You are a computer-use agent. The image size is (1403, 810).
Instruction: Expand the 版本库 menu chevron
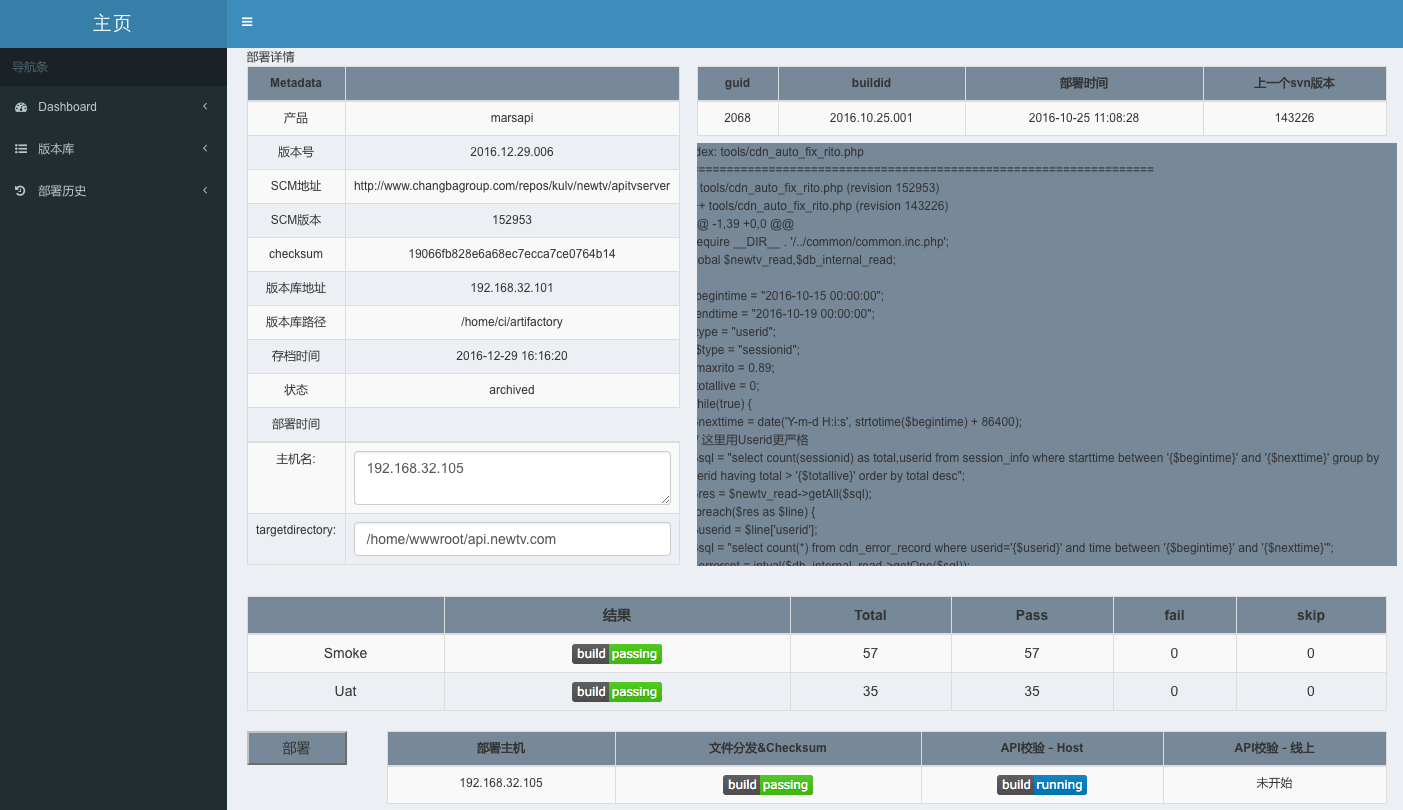coord(205,149)
